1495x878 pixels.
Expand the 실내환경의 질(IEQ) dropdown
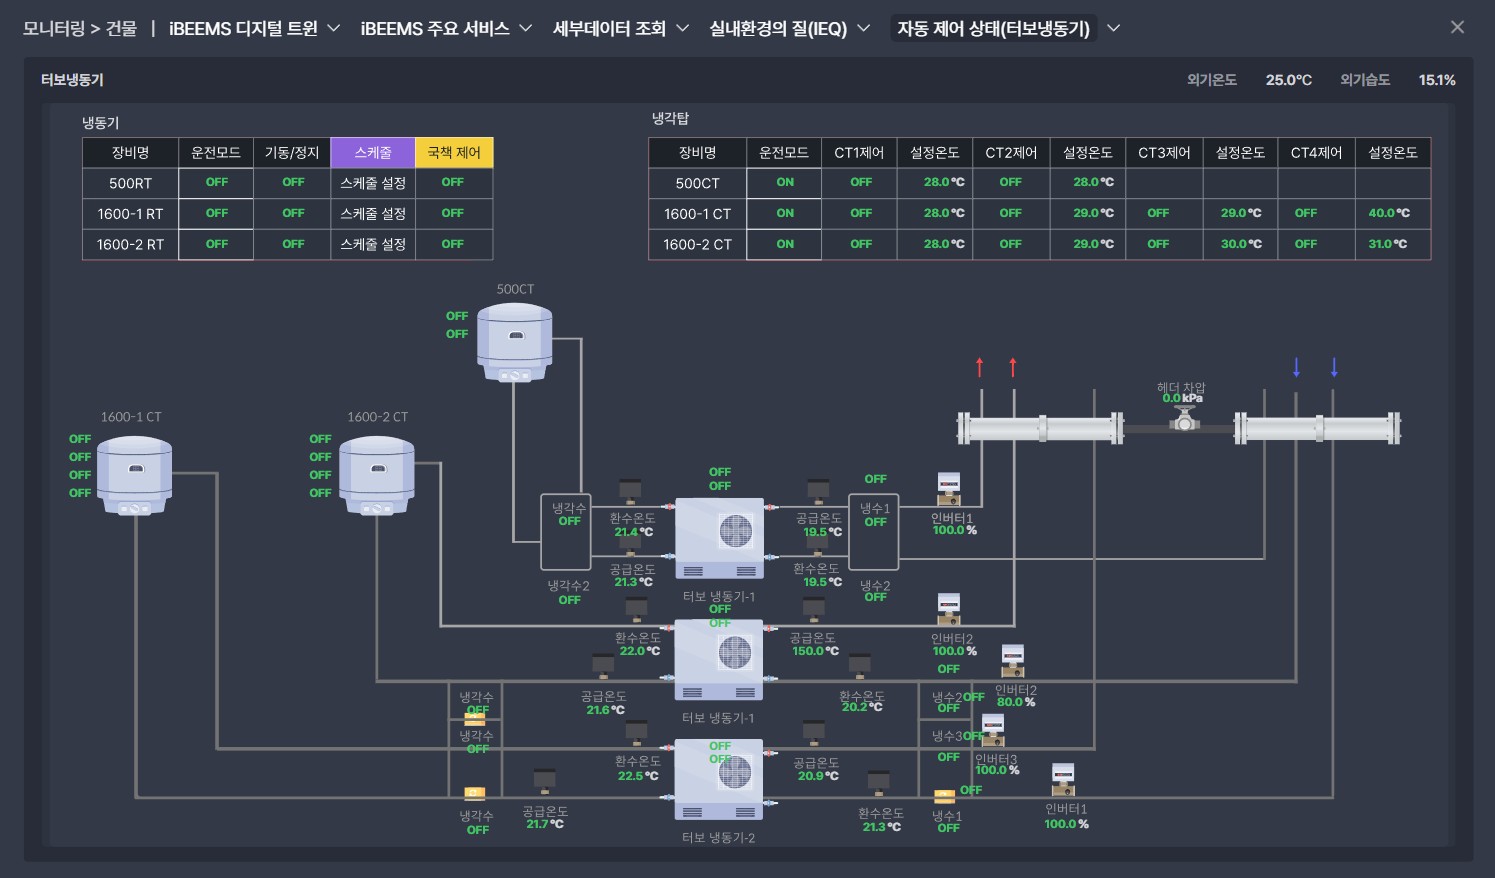(x=789, y=29)
